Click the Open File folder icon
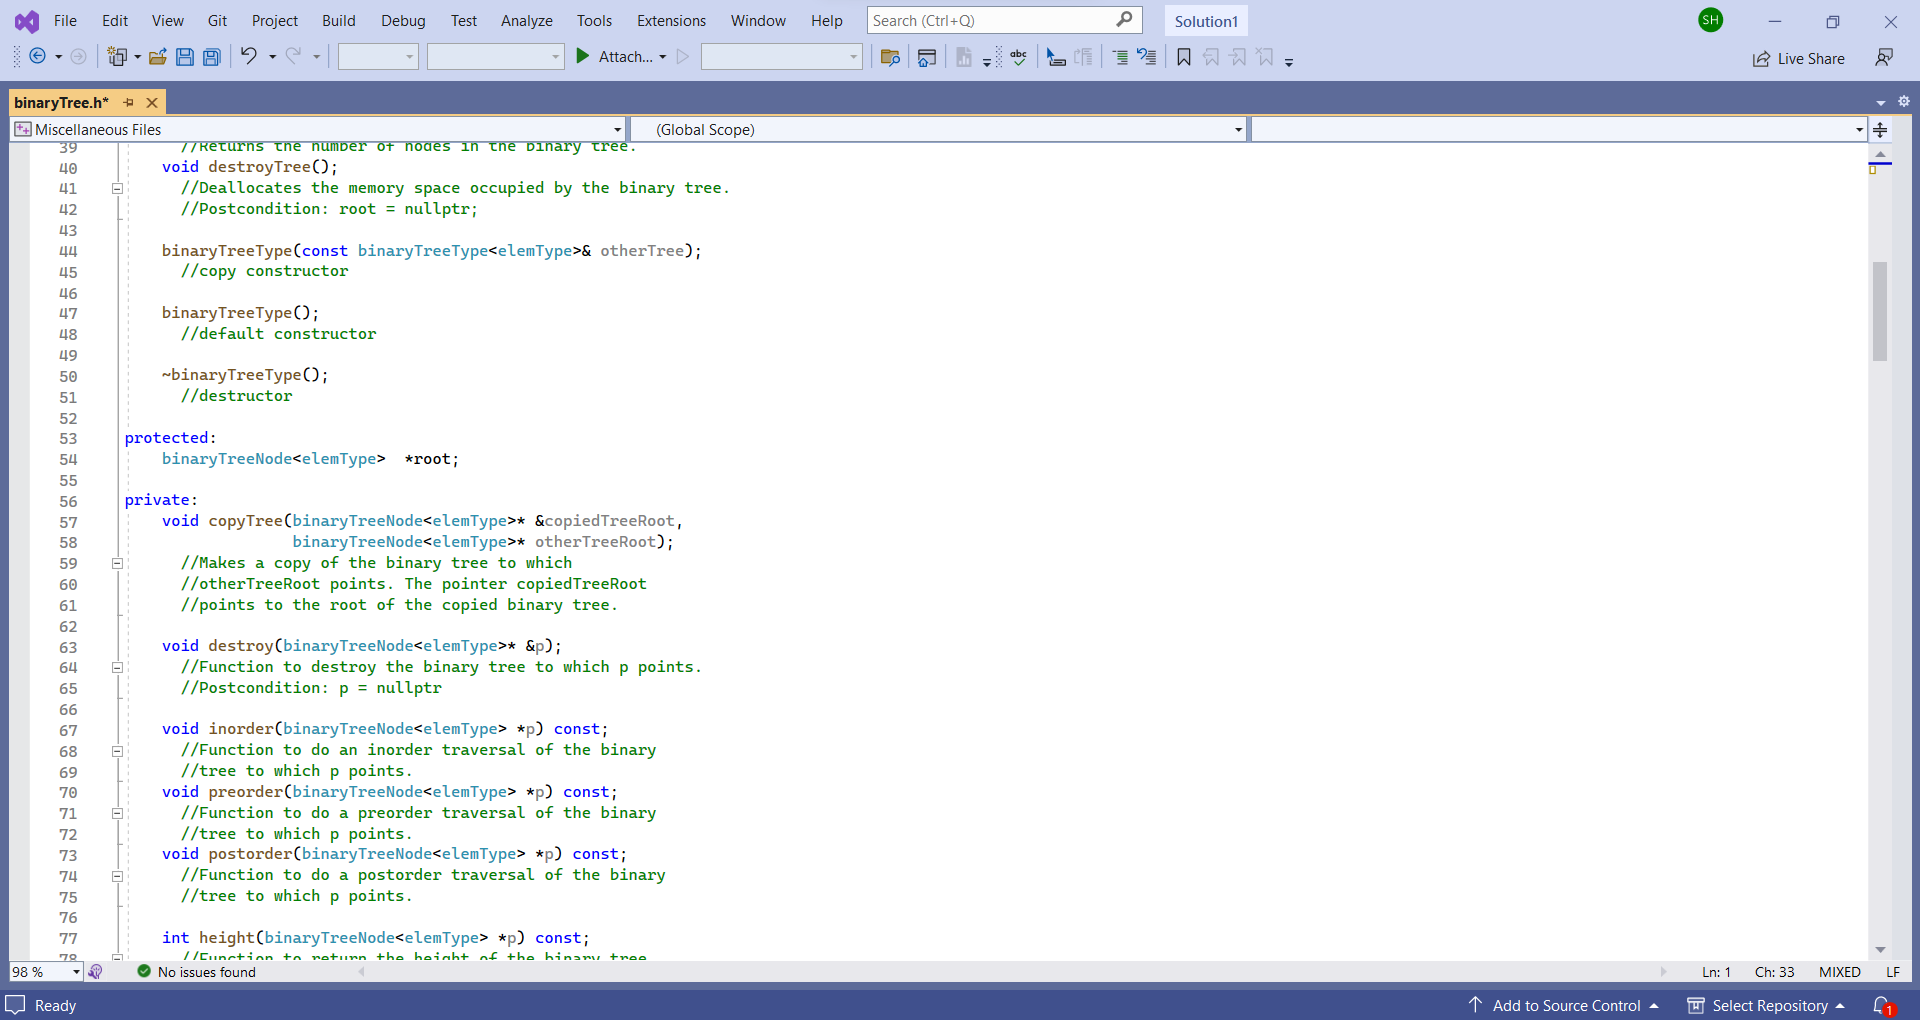The image size is (1920, 1020). pos(157,57)
